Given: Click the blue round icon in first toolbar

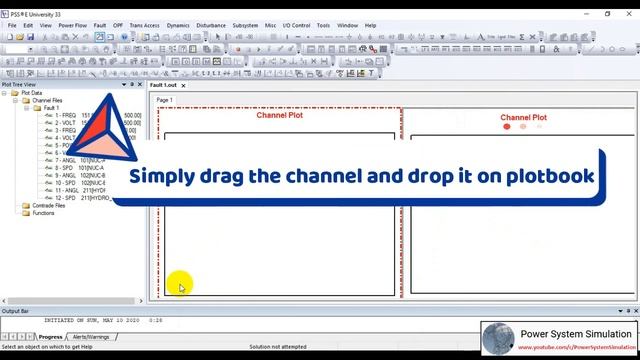Looking at the screenshot, I should coord(124,37).
